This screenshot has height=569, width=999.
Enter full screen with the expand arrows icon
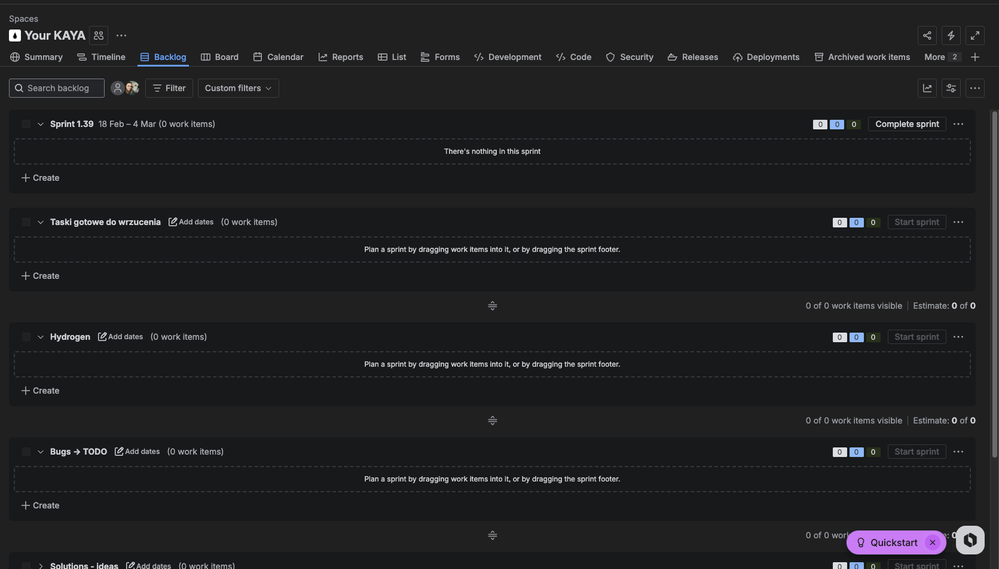coord(975,36)
